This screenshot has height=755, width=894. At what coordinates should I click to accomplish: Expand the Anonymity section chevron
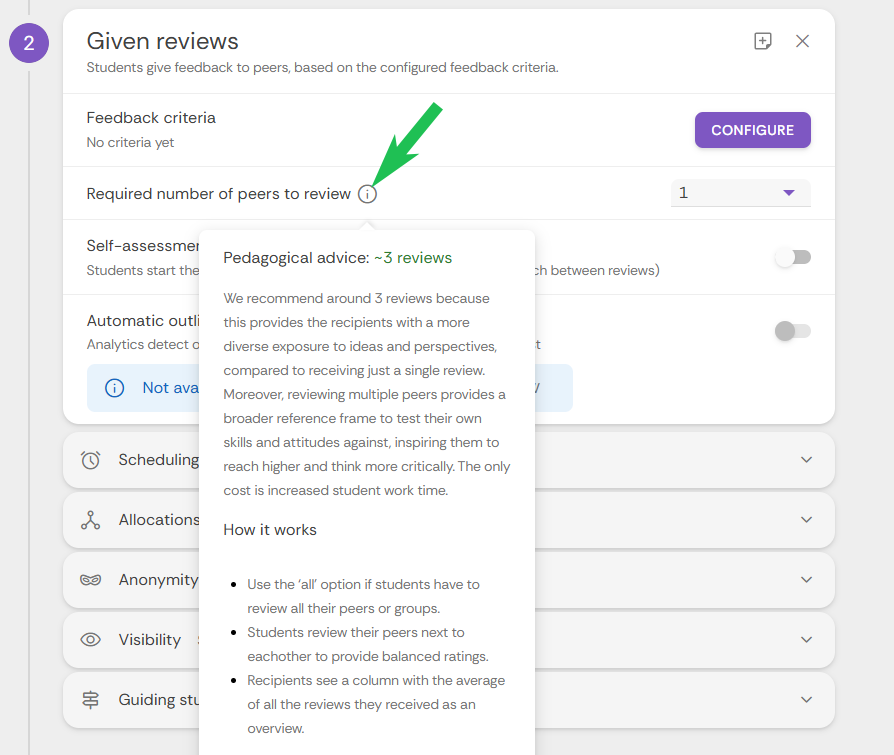(806, 580)
